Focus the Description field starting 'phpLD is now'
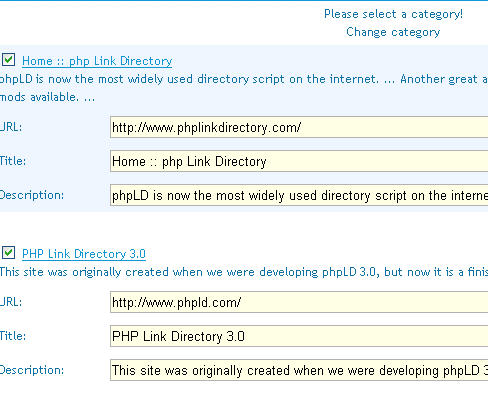488x413 pixels. pos(299,195)
